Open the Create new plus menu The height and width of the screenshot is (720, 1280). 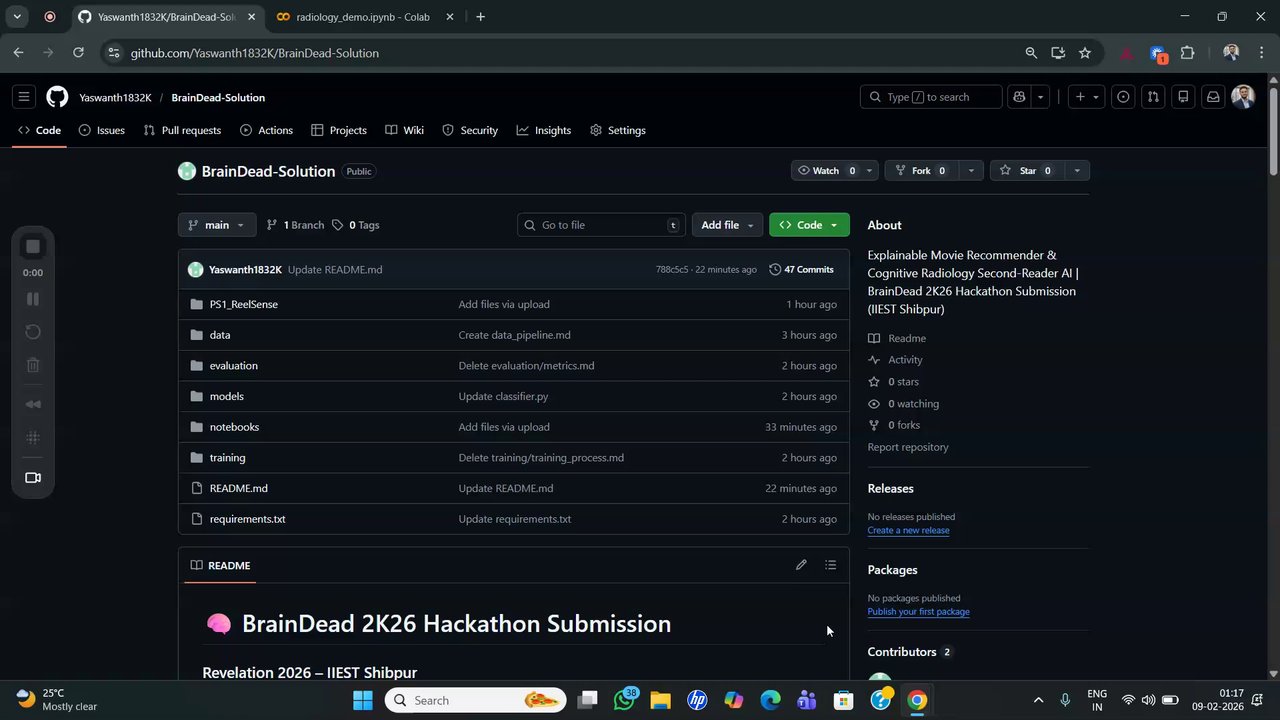(1086, 97)
